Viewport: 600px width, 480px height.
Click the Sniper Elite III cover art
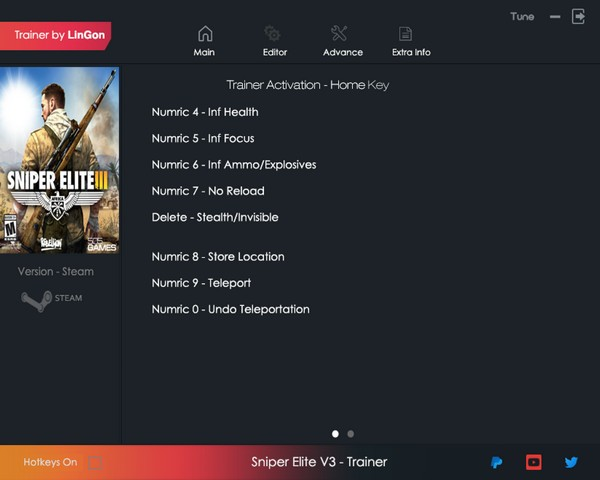point(59,160)
